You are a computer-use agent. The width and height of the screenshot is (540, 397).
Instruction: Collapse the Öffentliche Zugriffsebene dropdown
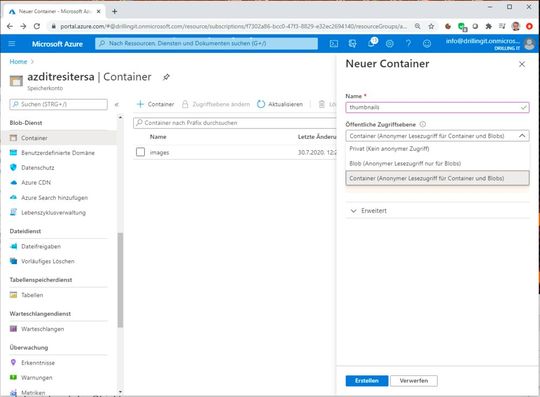coord(522,136)
